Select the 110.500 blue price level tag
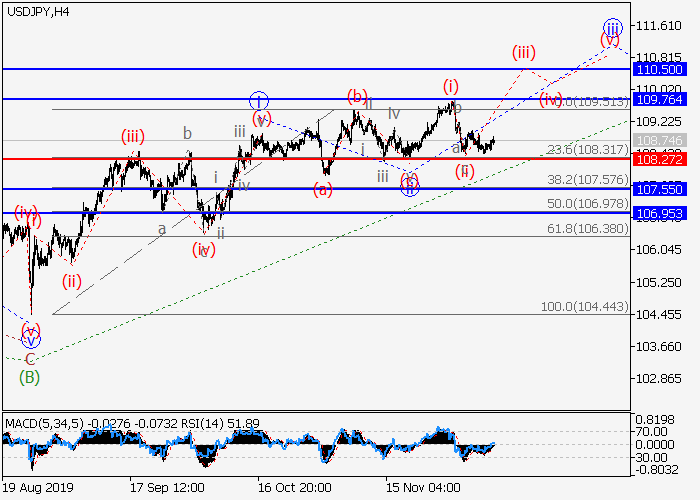Image resolution: width=700 pixels, height=500 pixels. (x=659, y=69)
